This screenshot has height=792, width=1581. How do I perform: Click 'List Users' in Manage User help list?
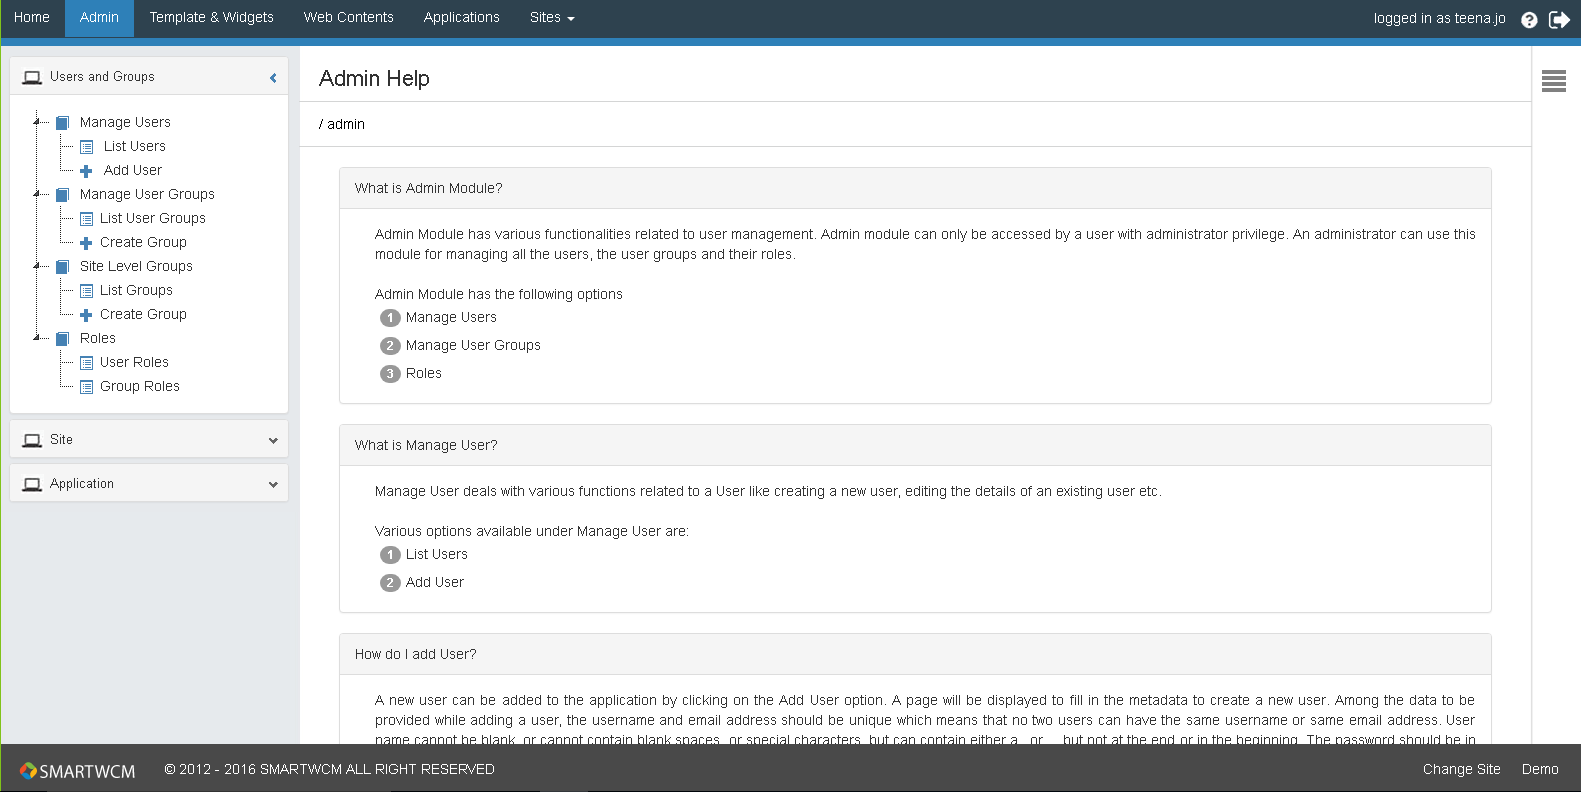(x=437, y=554)
